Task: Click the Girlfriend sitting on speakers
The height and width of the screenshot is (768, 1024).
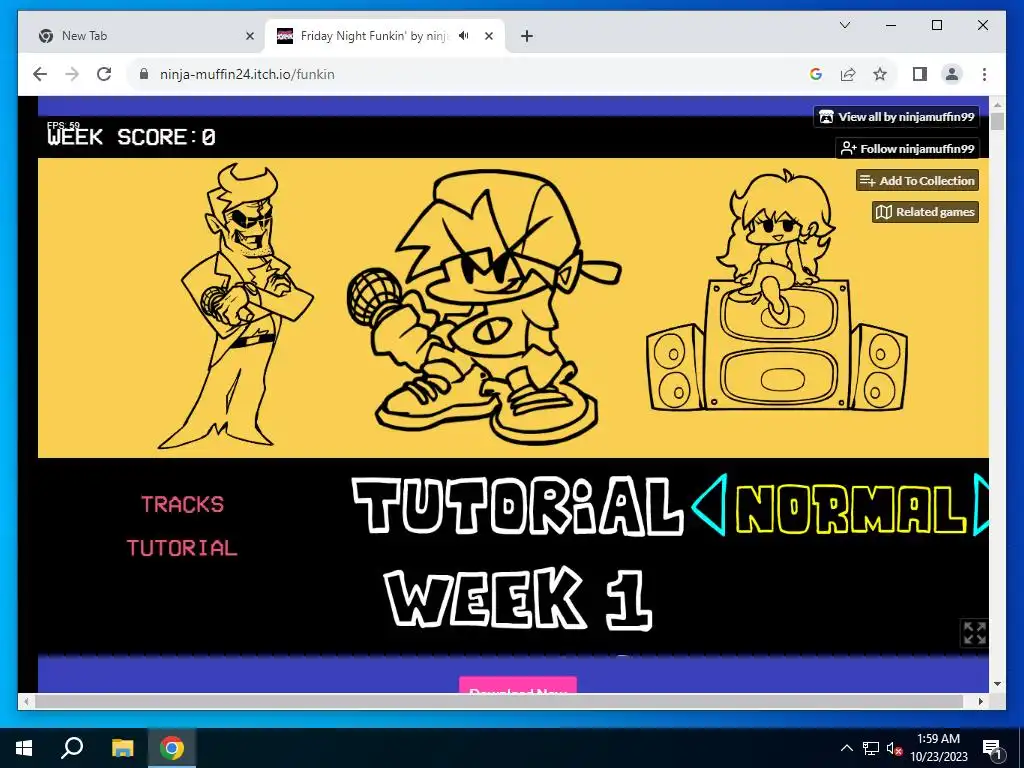Action: tap(777, 291)
